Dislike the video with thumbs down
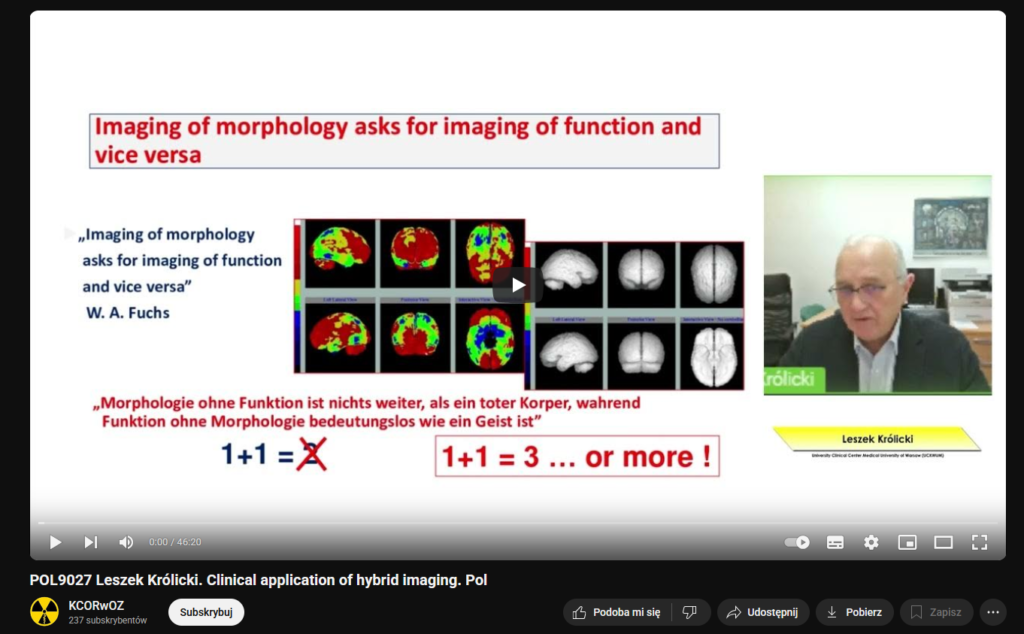1024x634 pixels. (x=689, y=612)
